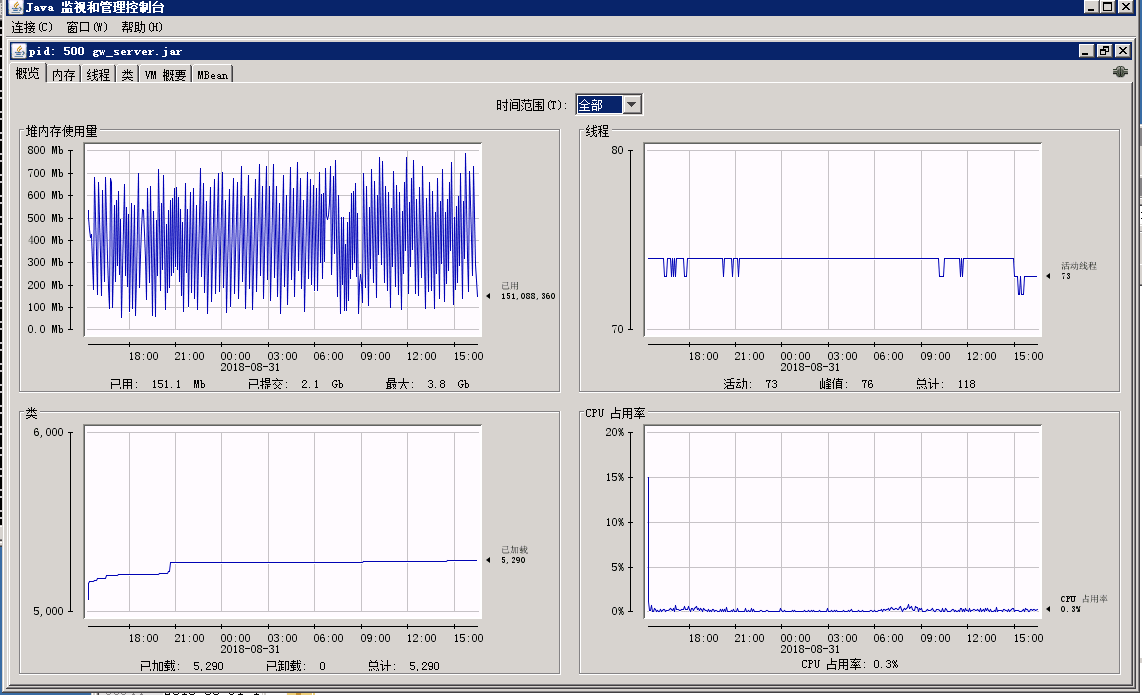Click the 已加载 5,290 legend label
This screenshot has width=1142, height=695.
pos(514,554)
